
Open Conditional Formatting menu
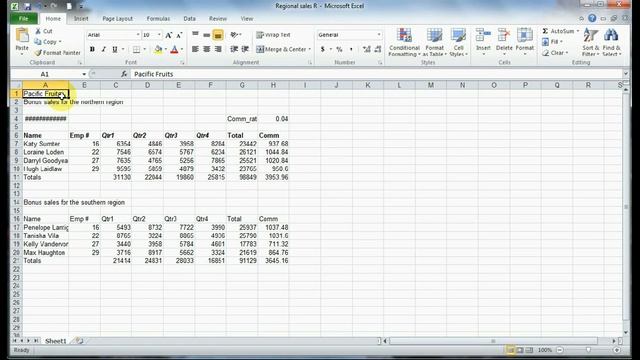(x=404, y=42)
